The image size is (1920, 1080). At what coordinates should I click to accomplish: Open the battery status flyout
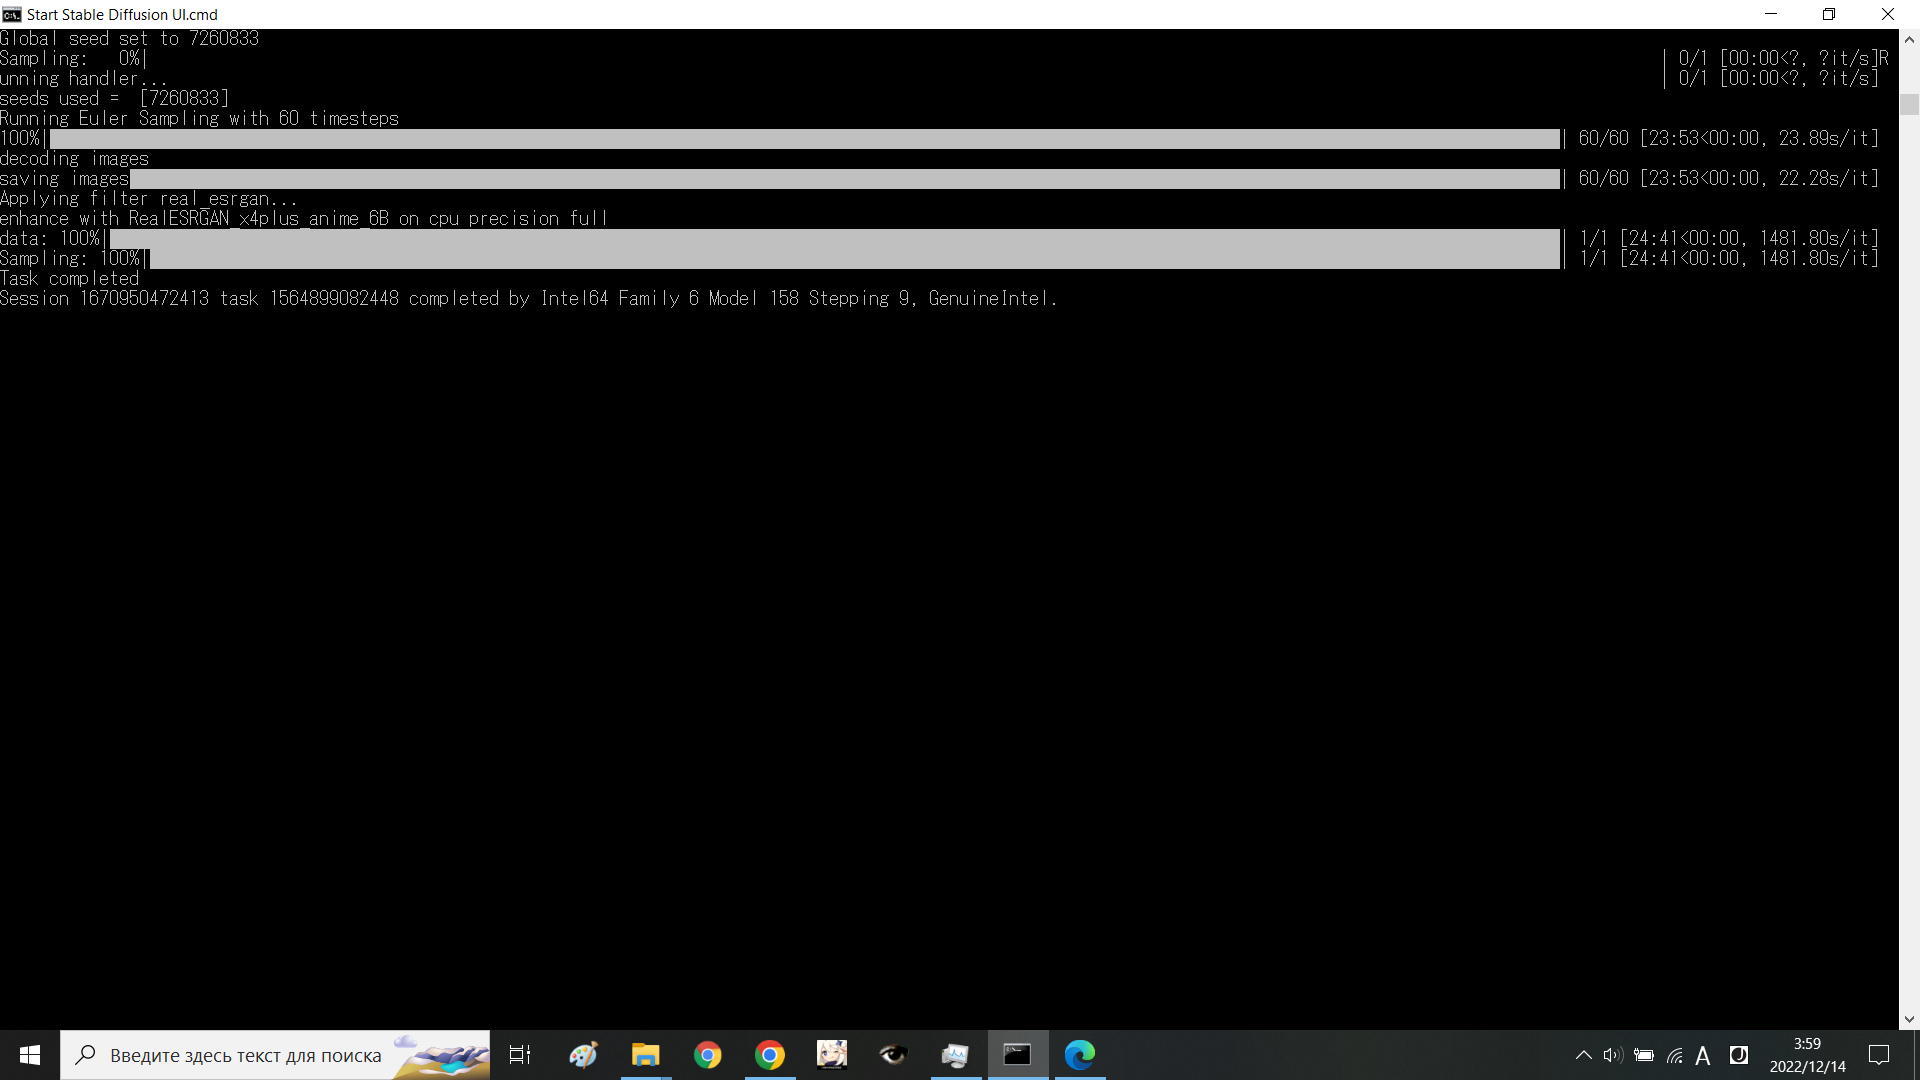(1645, 1055)
